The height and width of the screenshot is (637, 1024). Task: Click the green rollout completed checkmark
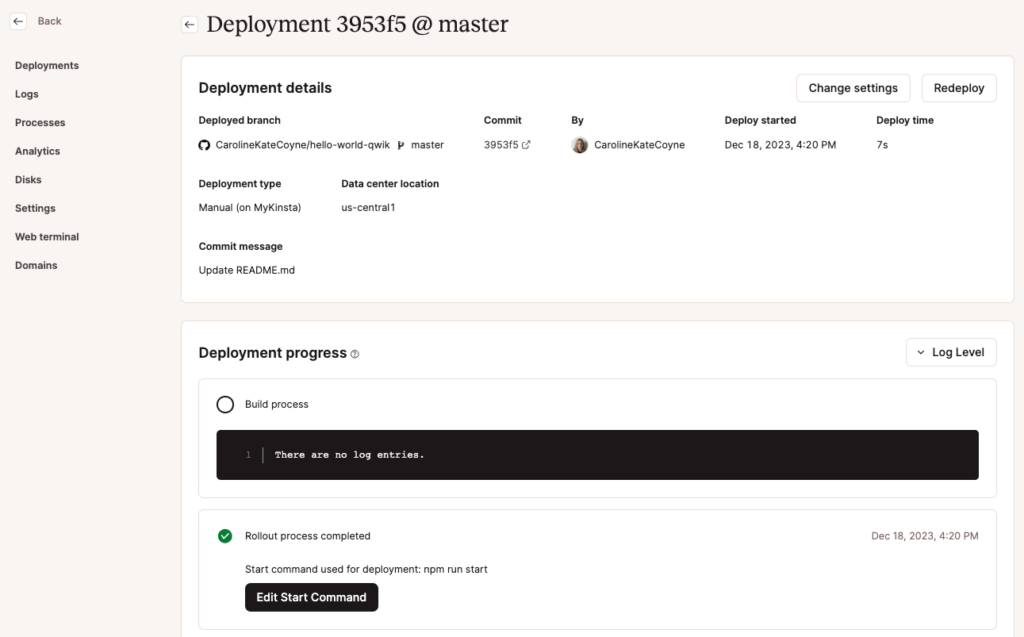pyautogui.click(x=225, y=536)
